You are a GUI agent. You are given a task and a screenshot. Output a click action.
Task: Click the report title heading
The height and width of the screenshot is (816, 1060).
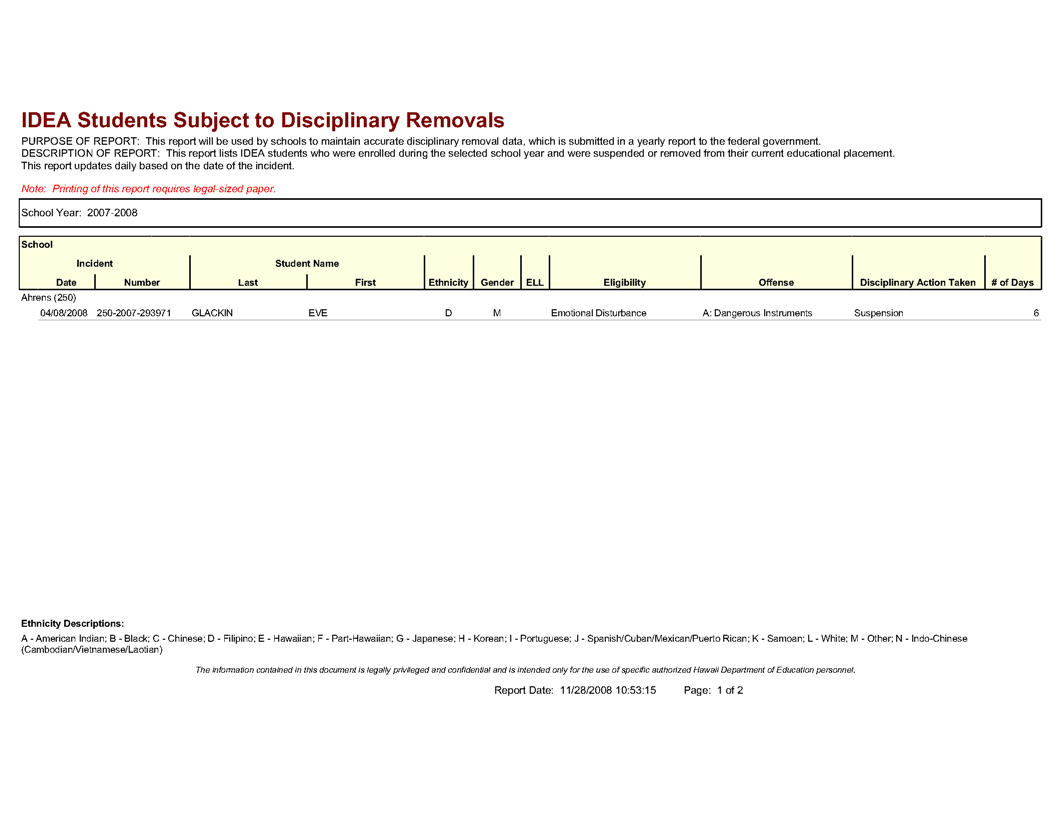[x=262, y=121]
